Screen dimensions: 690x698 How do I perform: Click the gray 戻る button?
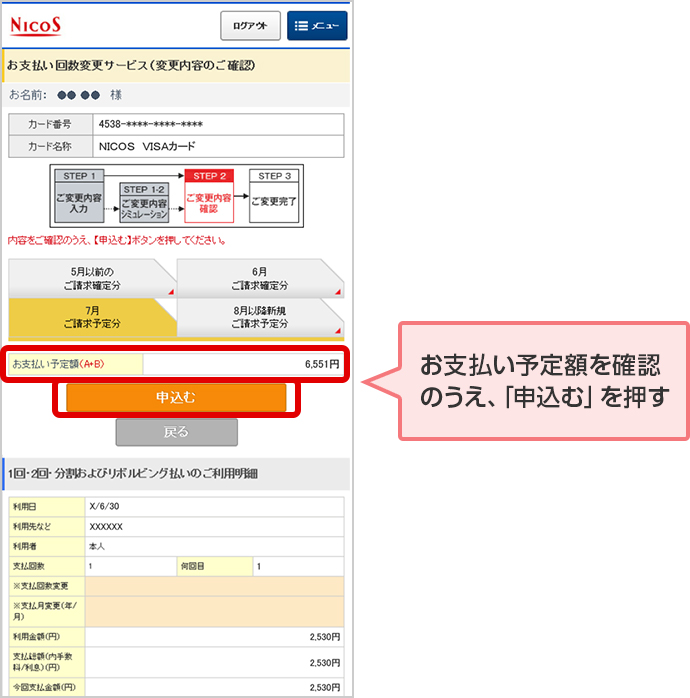pyautogui.click(x=176, y=432)
